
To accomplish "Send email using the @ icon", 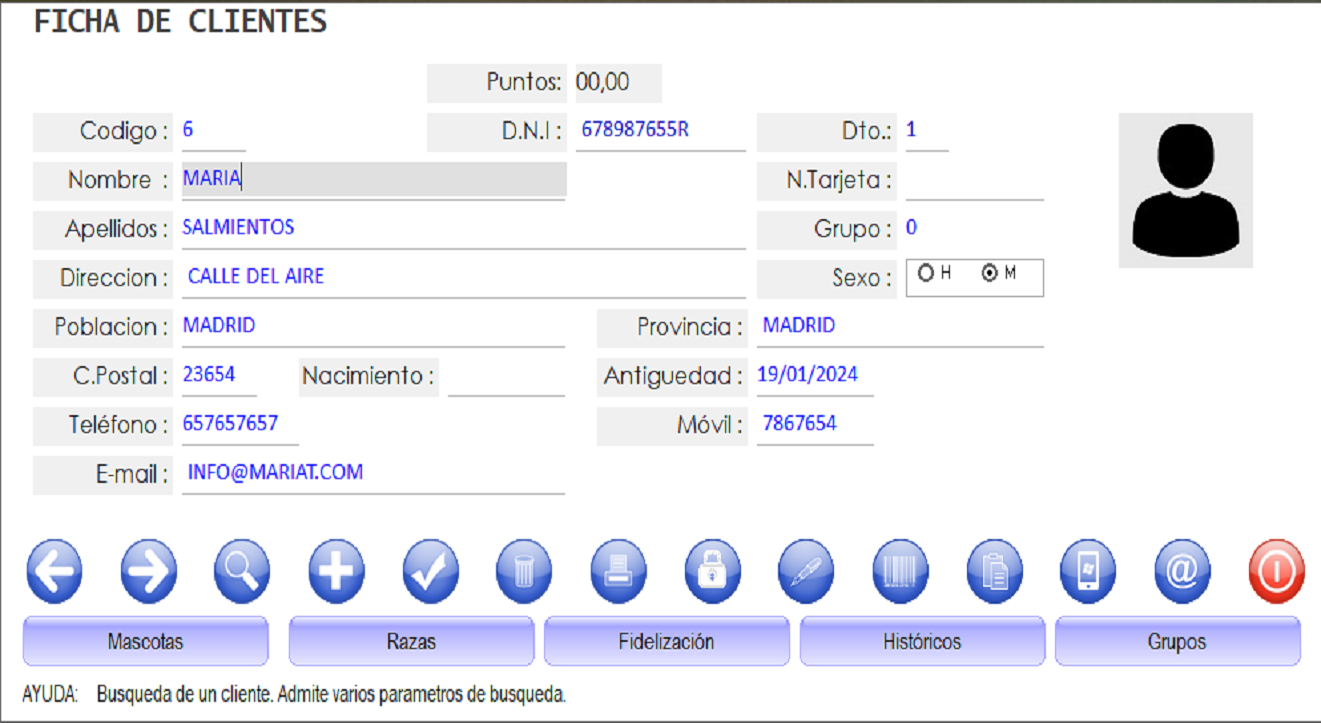I will click(x=1182, y=572).
